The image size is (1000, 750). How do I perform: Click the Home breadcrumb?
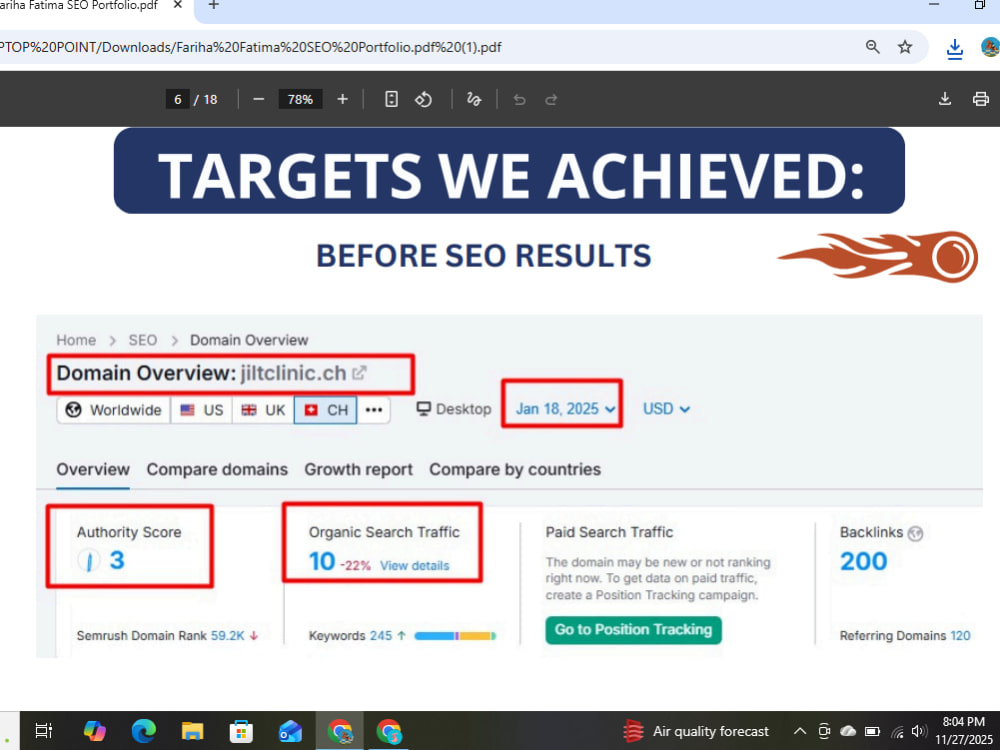click(x=76, y=340)
